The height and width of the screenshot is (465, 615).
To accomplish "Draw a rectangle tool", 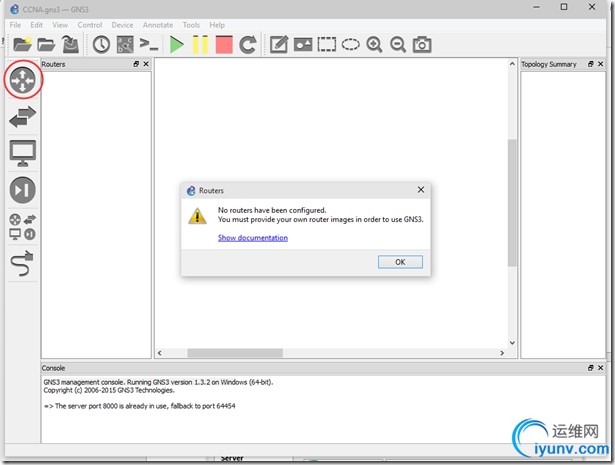I will [327, 44].
